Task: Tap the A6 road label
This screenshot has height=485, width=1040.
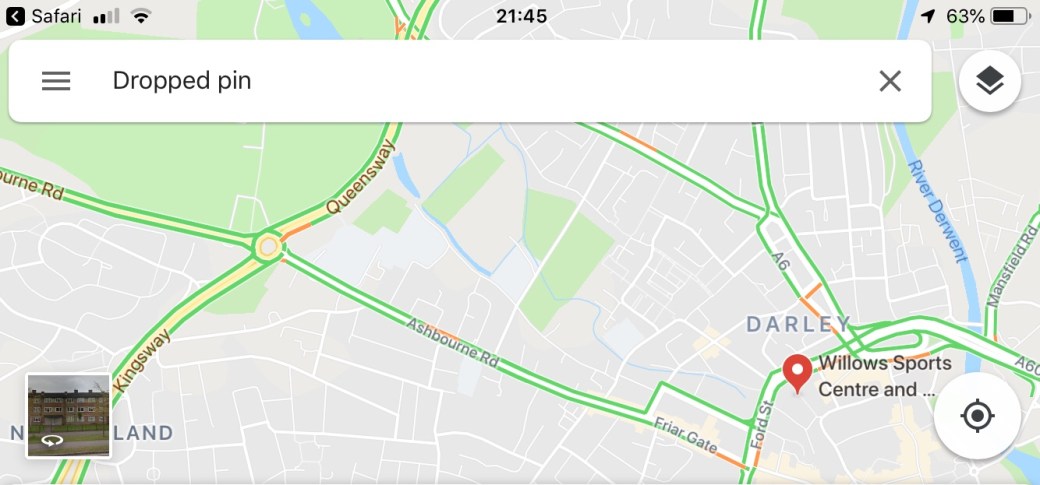Action: 781,262
